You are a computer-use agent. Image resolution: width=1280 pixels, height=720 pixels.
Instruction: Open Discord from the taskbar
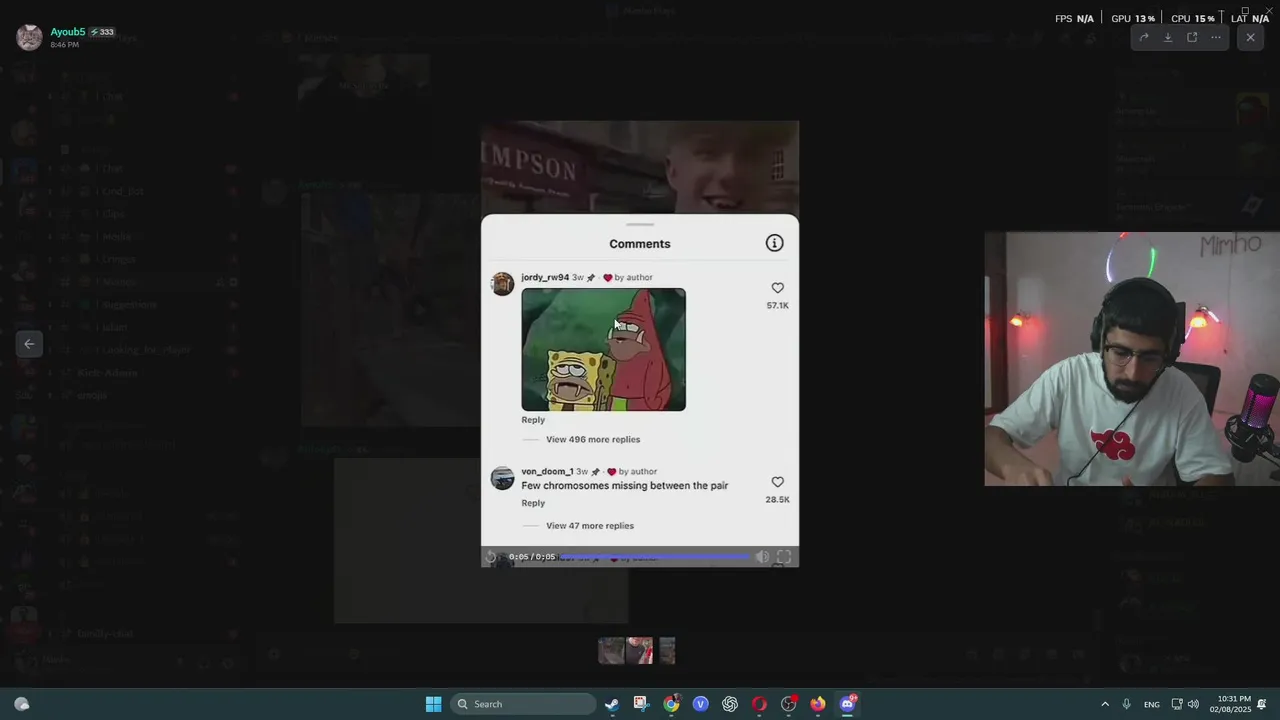[x=848, y=704]
